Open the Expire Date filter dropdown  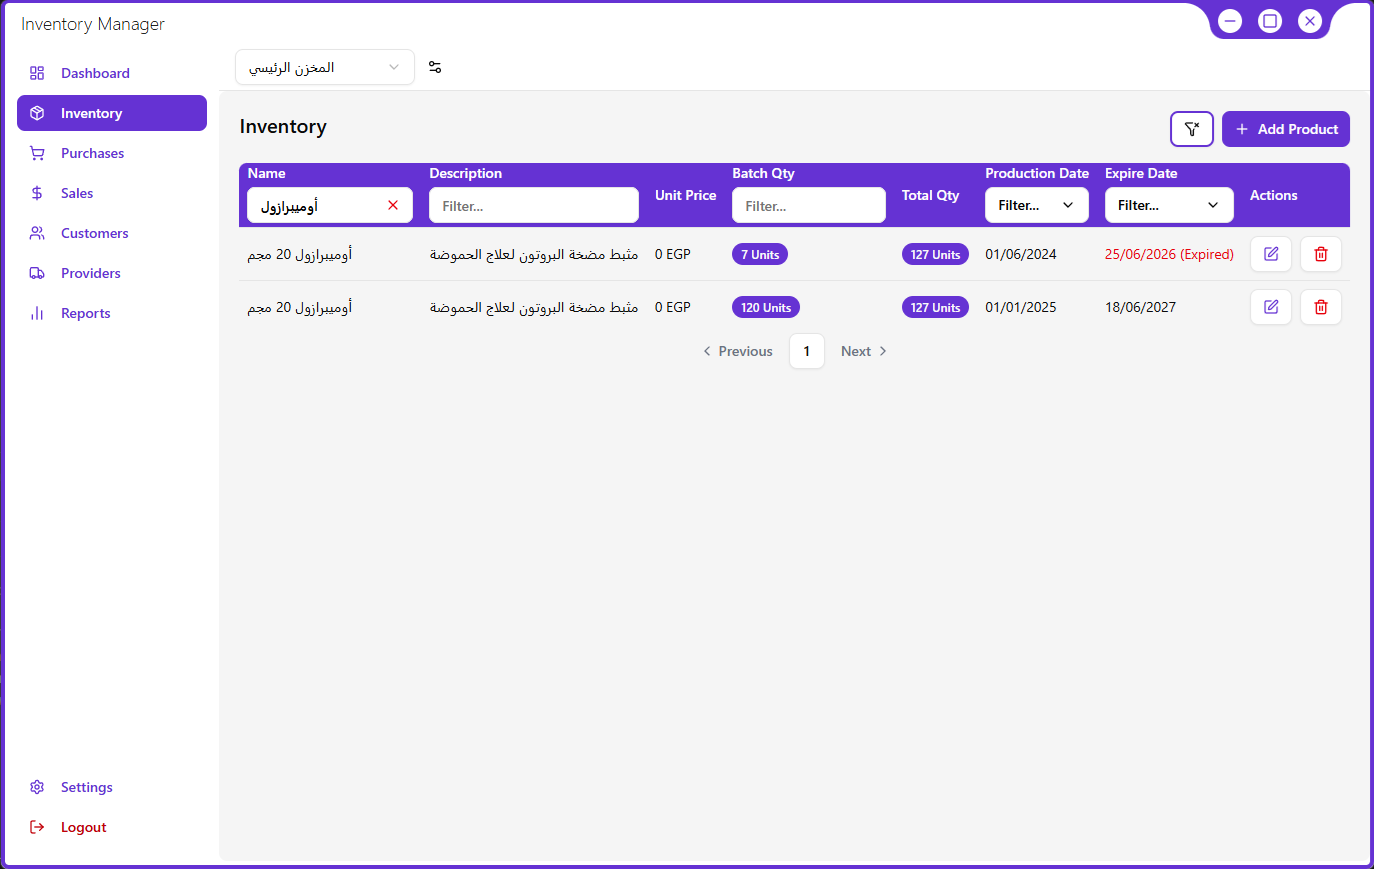click(1169, 205)
